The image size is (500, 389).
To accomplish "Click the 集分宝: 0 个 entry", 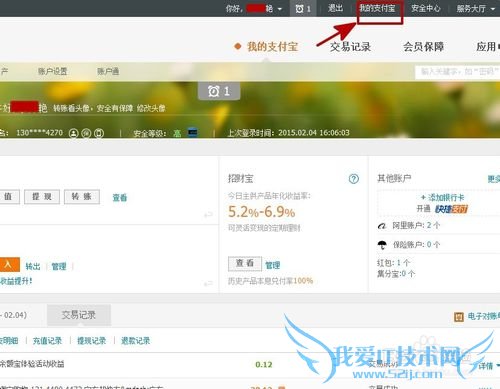I will (x=396, y=274).
